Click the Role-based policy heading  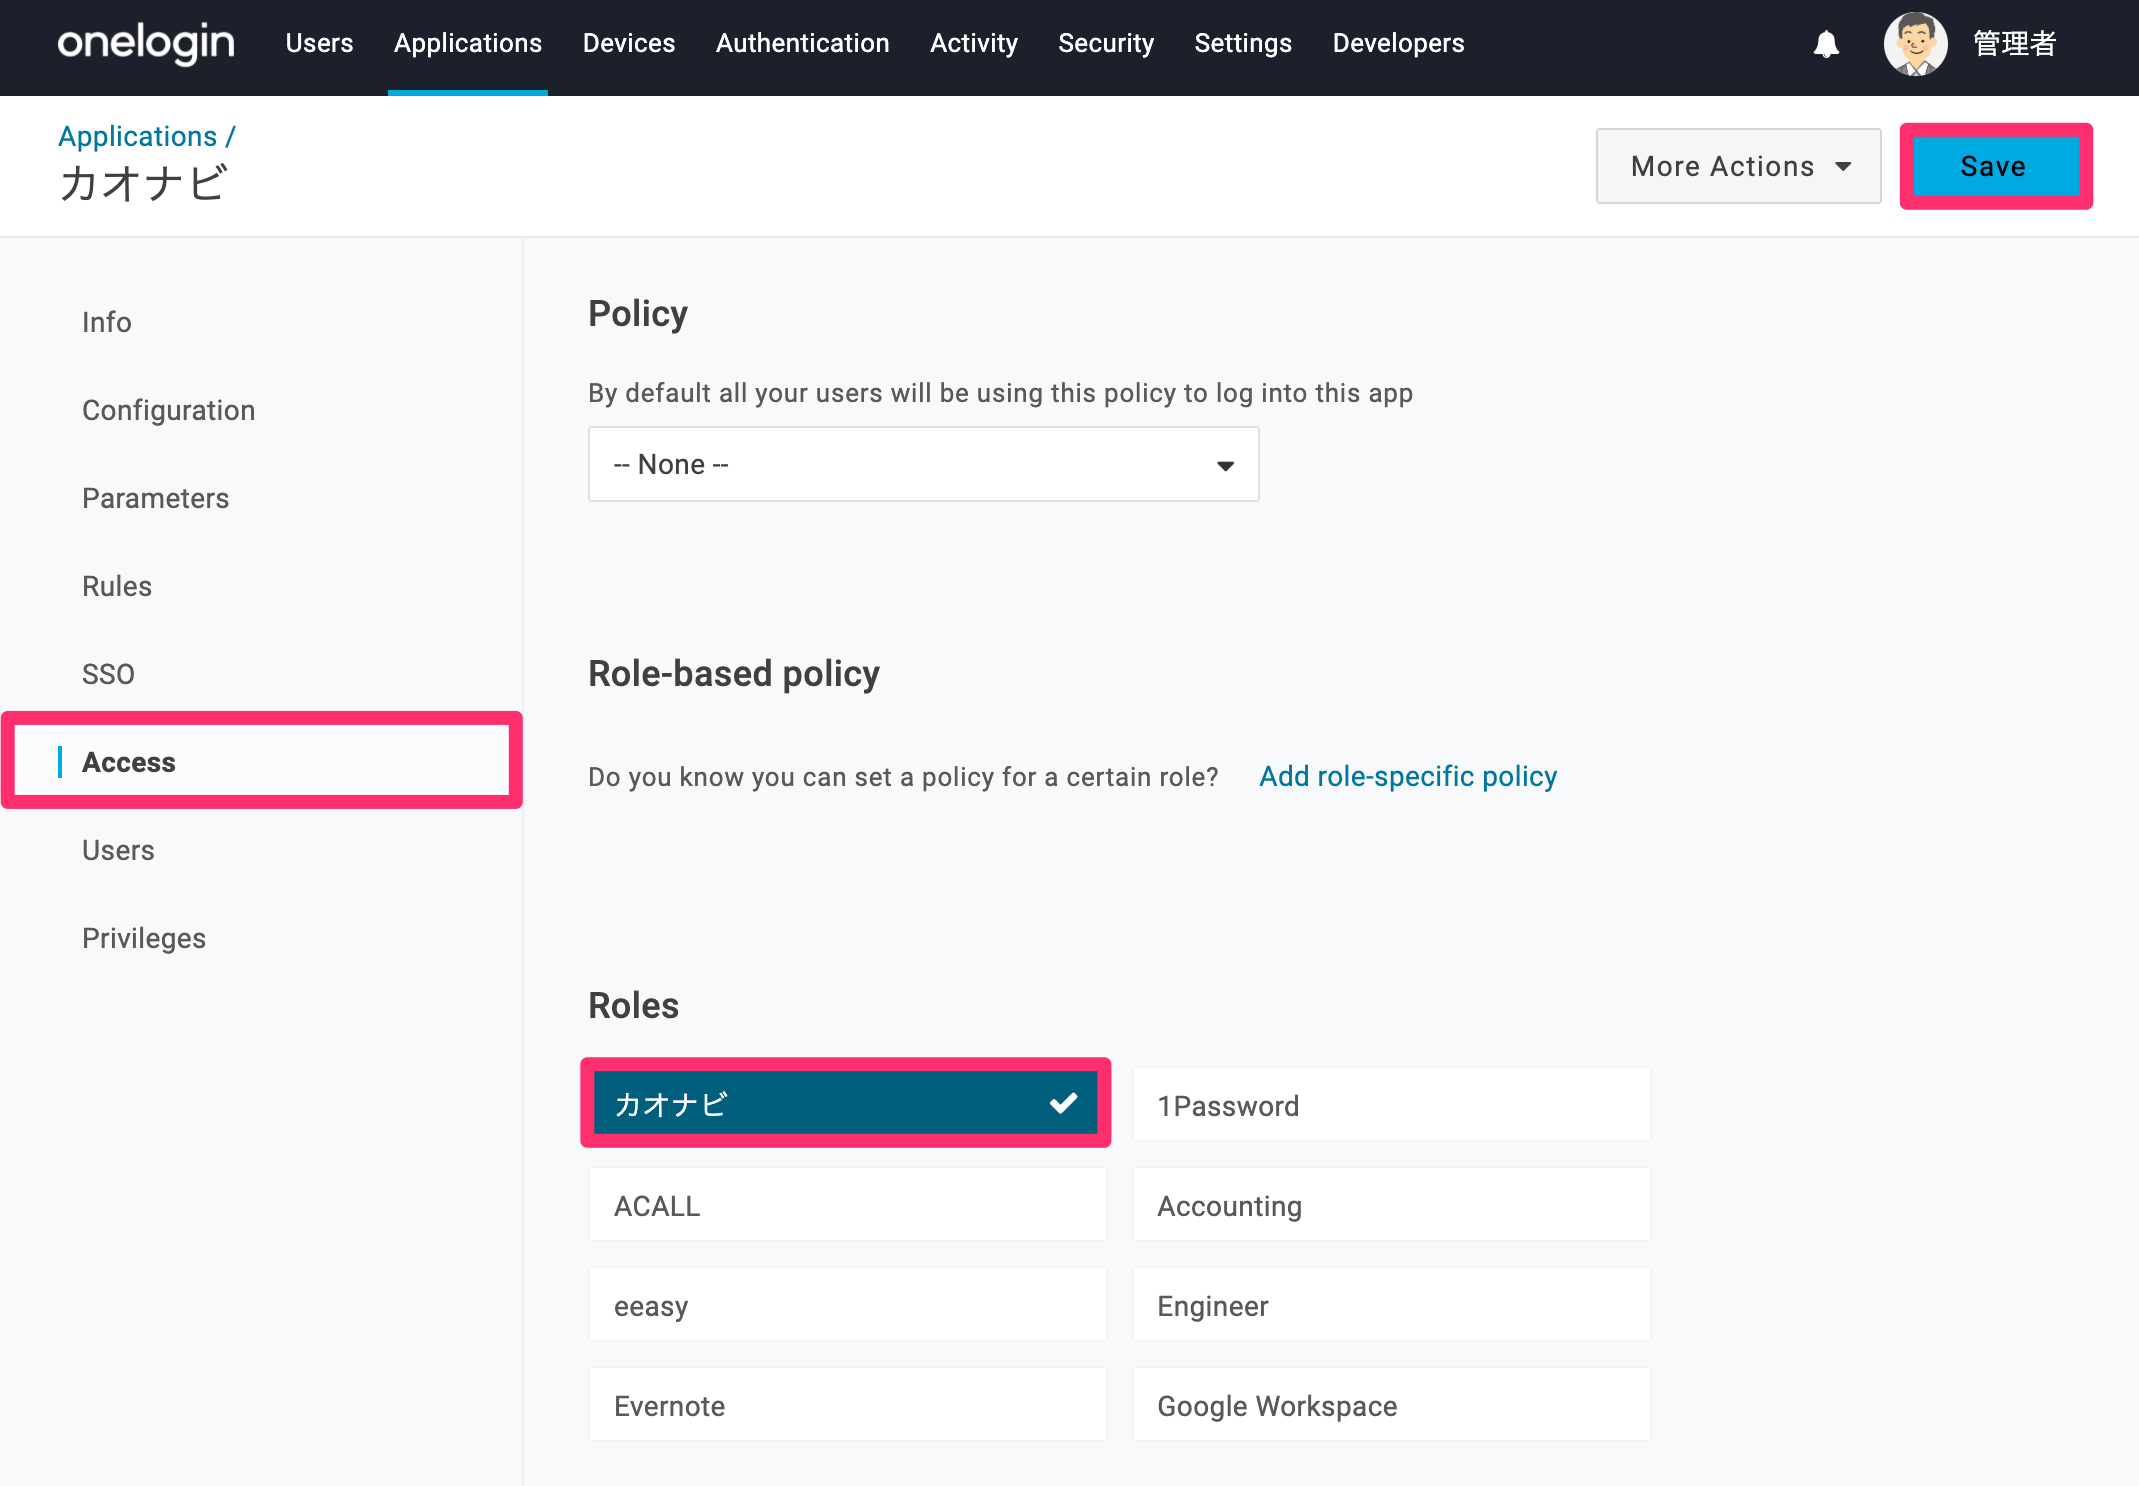[734, 674]
